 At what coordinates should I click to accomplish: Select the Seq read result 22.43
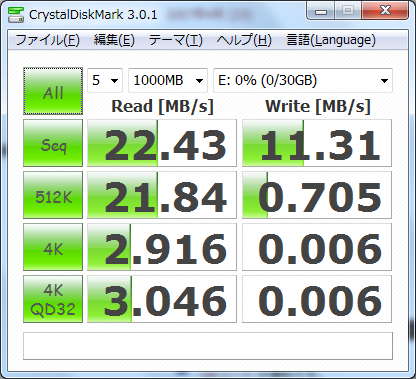(x=162, y=143)
